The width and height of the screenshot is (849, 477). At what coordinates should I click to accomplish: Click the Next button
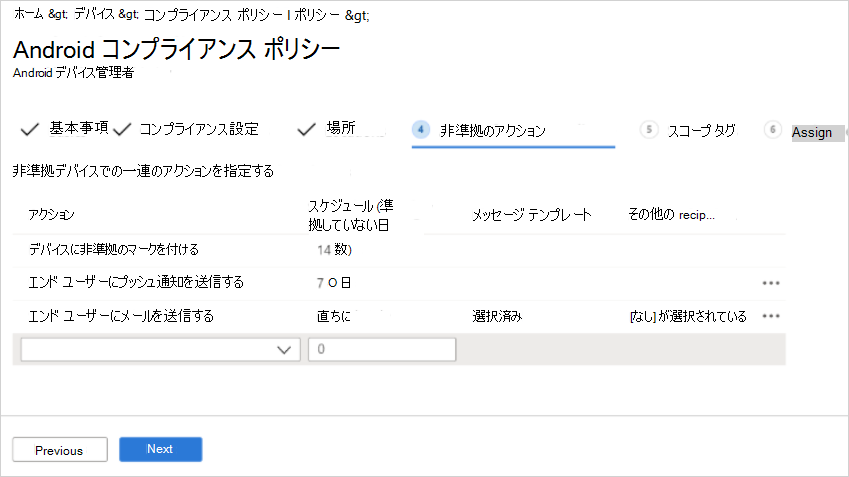click(160, 449)
